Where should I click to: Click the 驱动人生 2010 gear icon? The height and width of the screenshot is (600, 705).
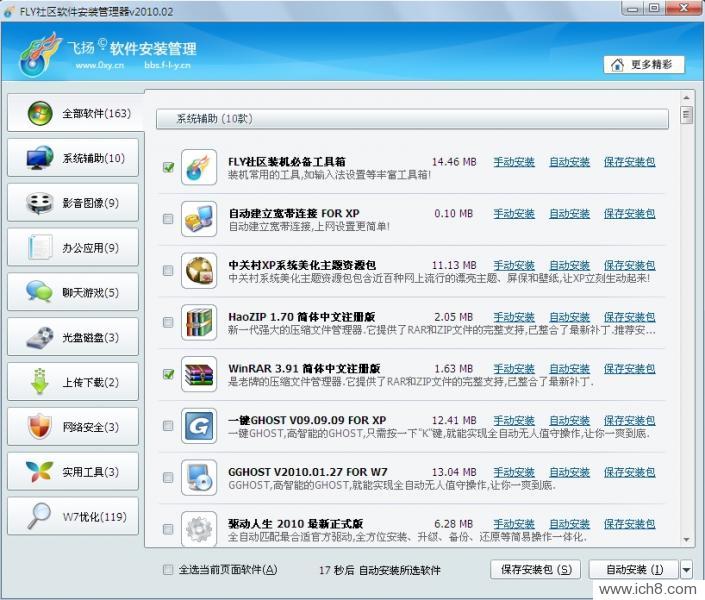[199, 529]
